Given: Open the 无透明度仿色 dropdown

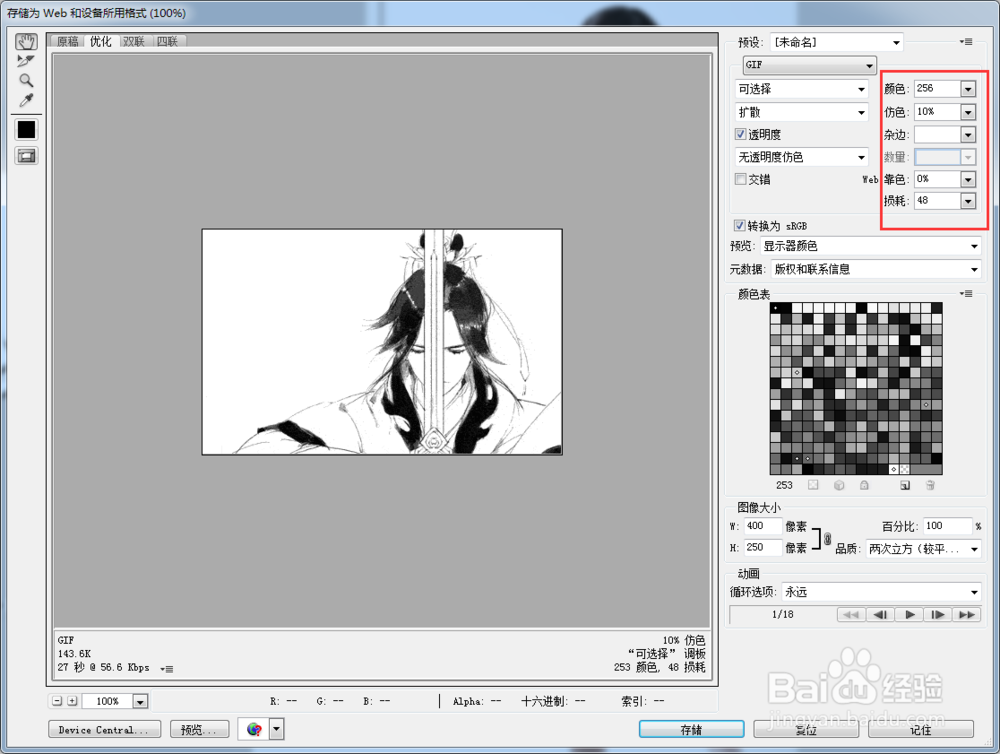Looking at the screenshot, I should [x=802, y=157].
